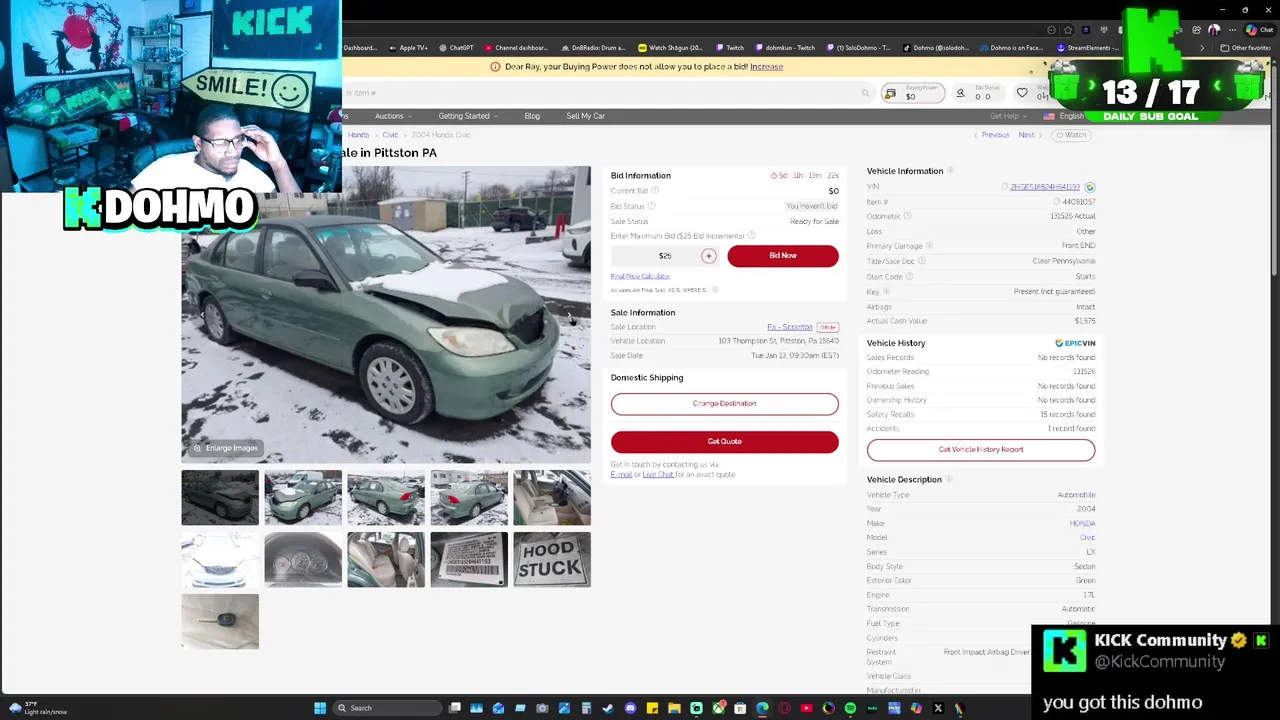Click the search magnifier icon
Screen dimensions: 1280x720
pyautogui.click(x=865, y=93)
